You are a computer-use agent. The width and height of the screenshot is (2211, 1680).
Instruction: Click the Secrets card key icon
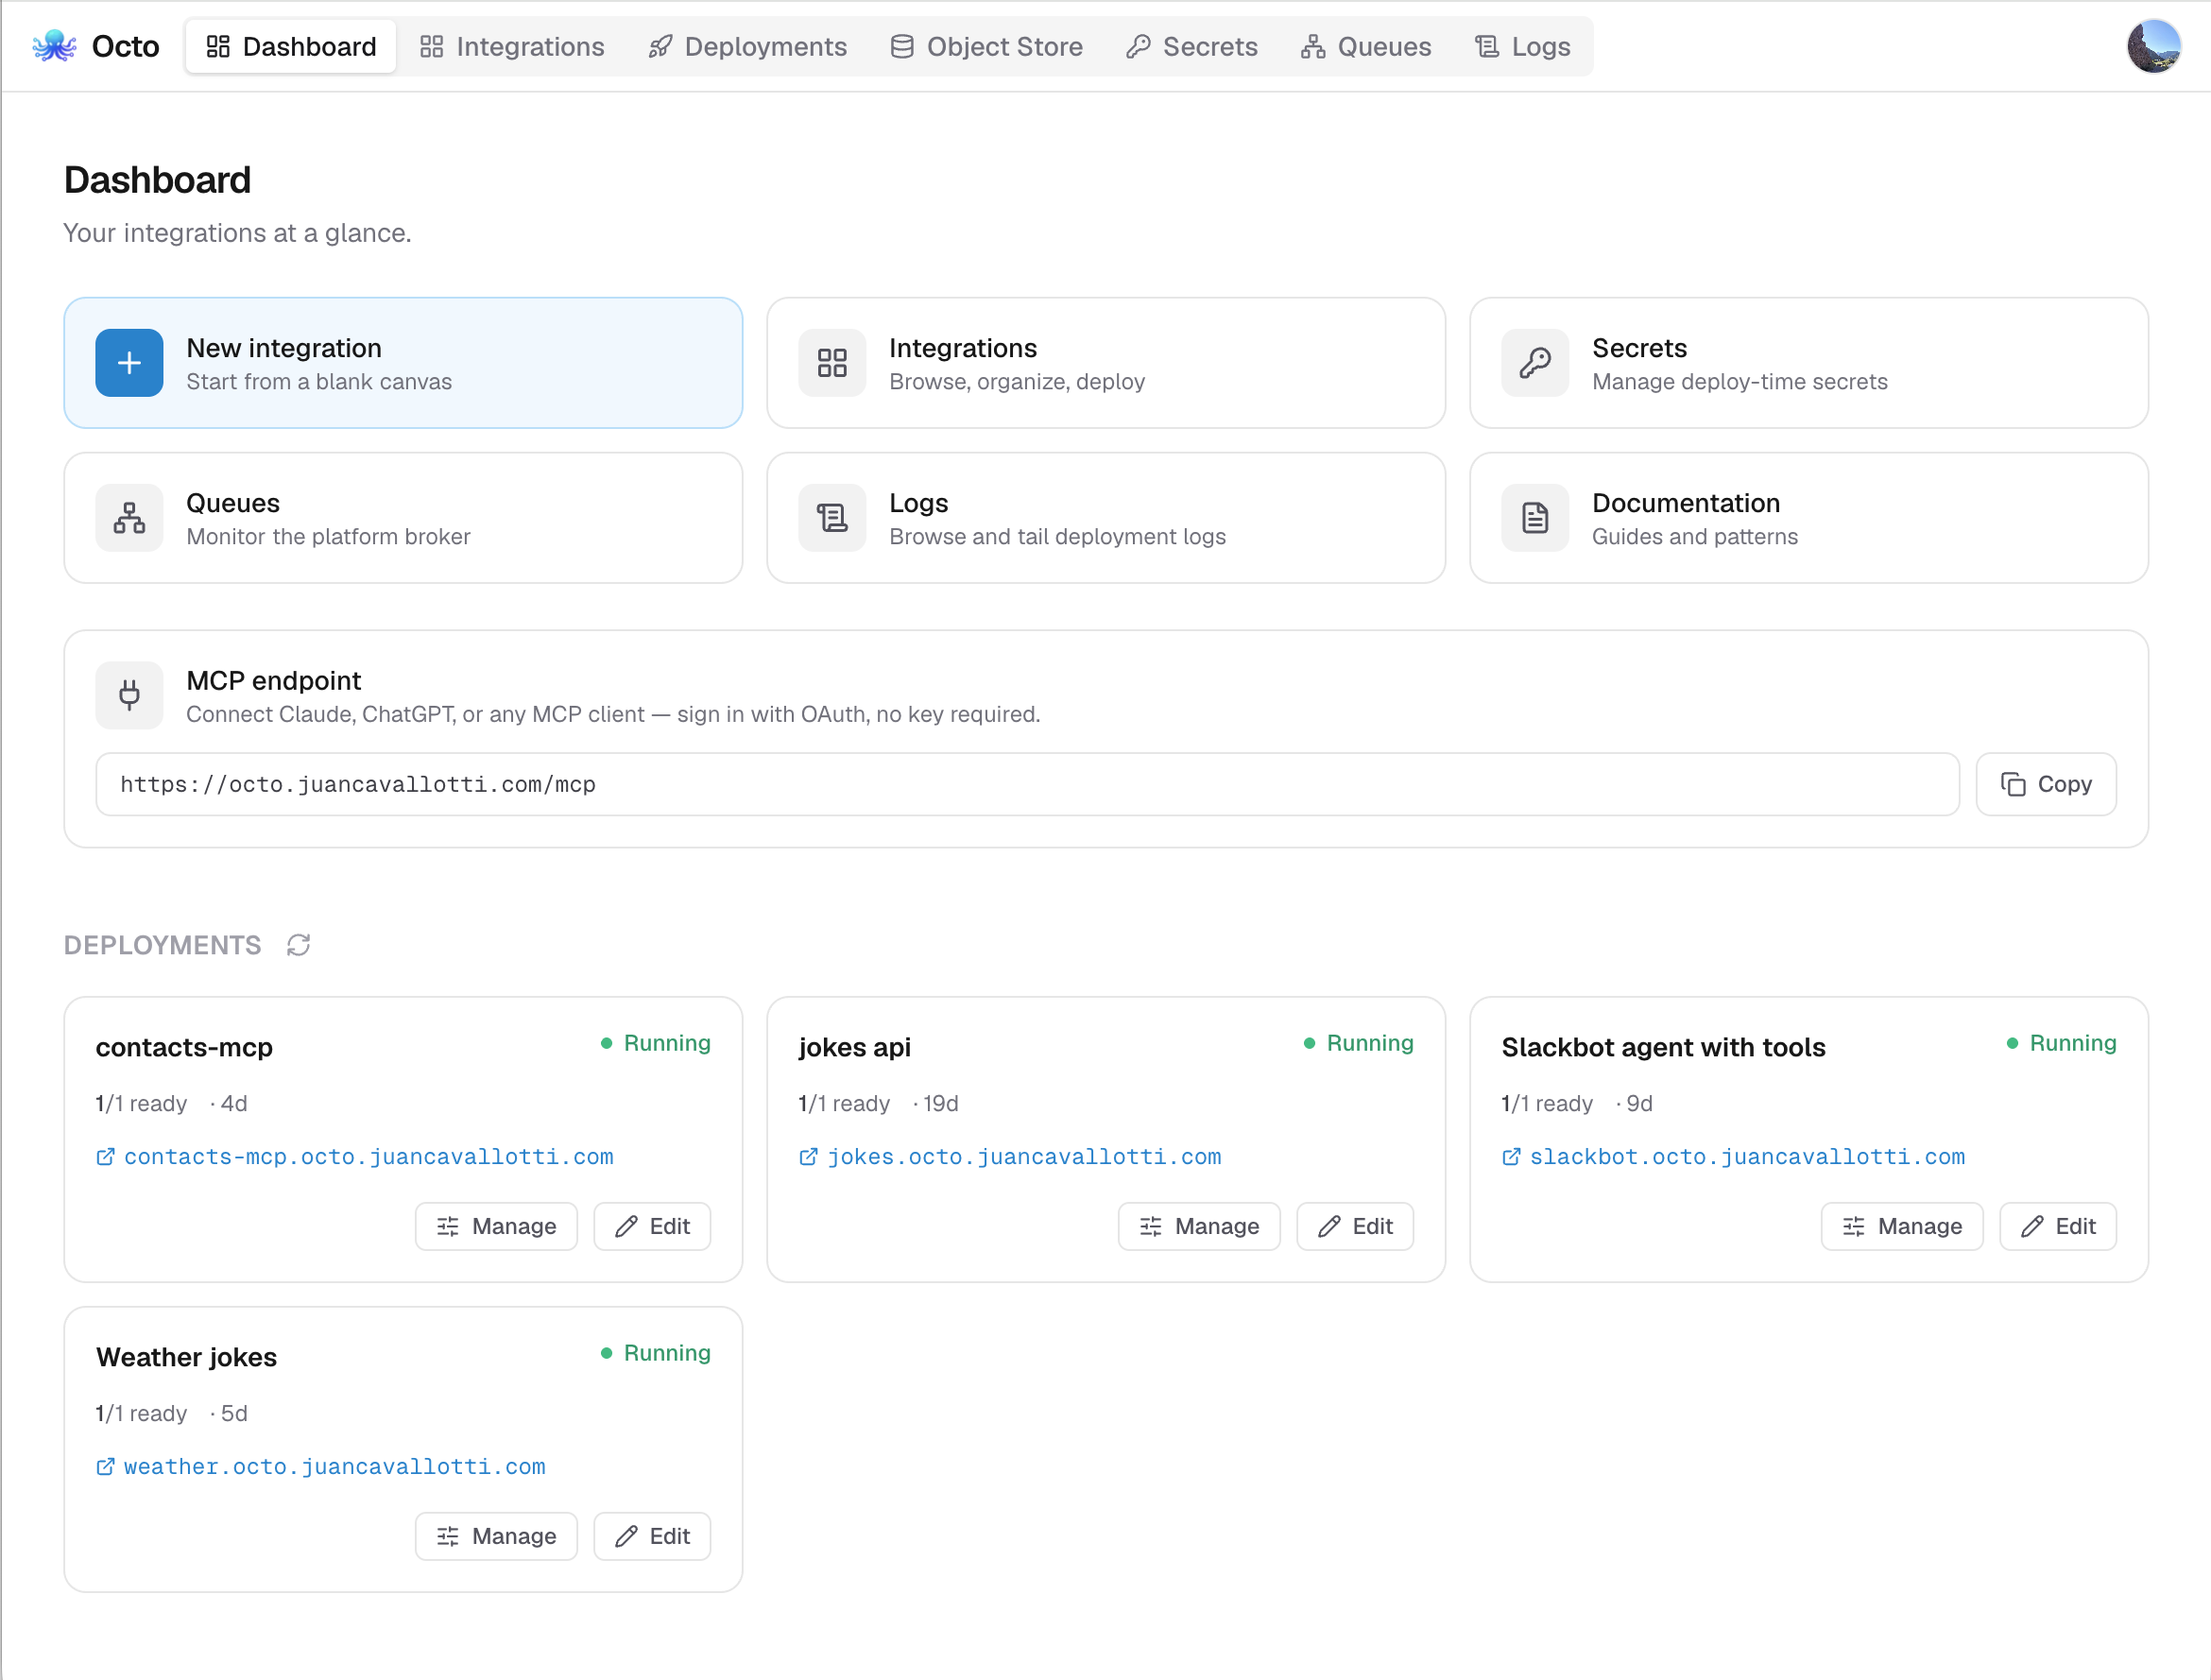tap(1535, 363)
